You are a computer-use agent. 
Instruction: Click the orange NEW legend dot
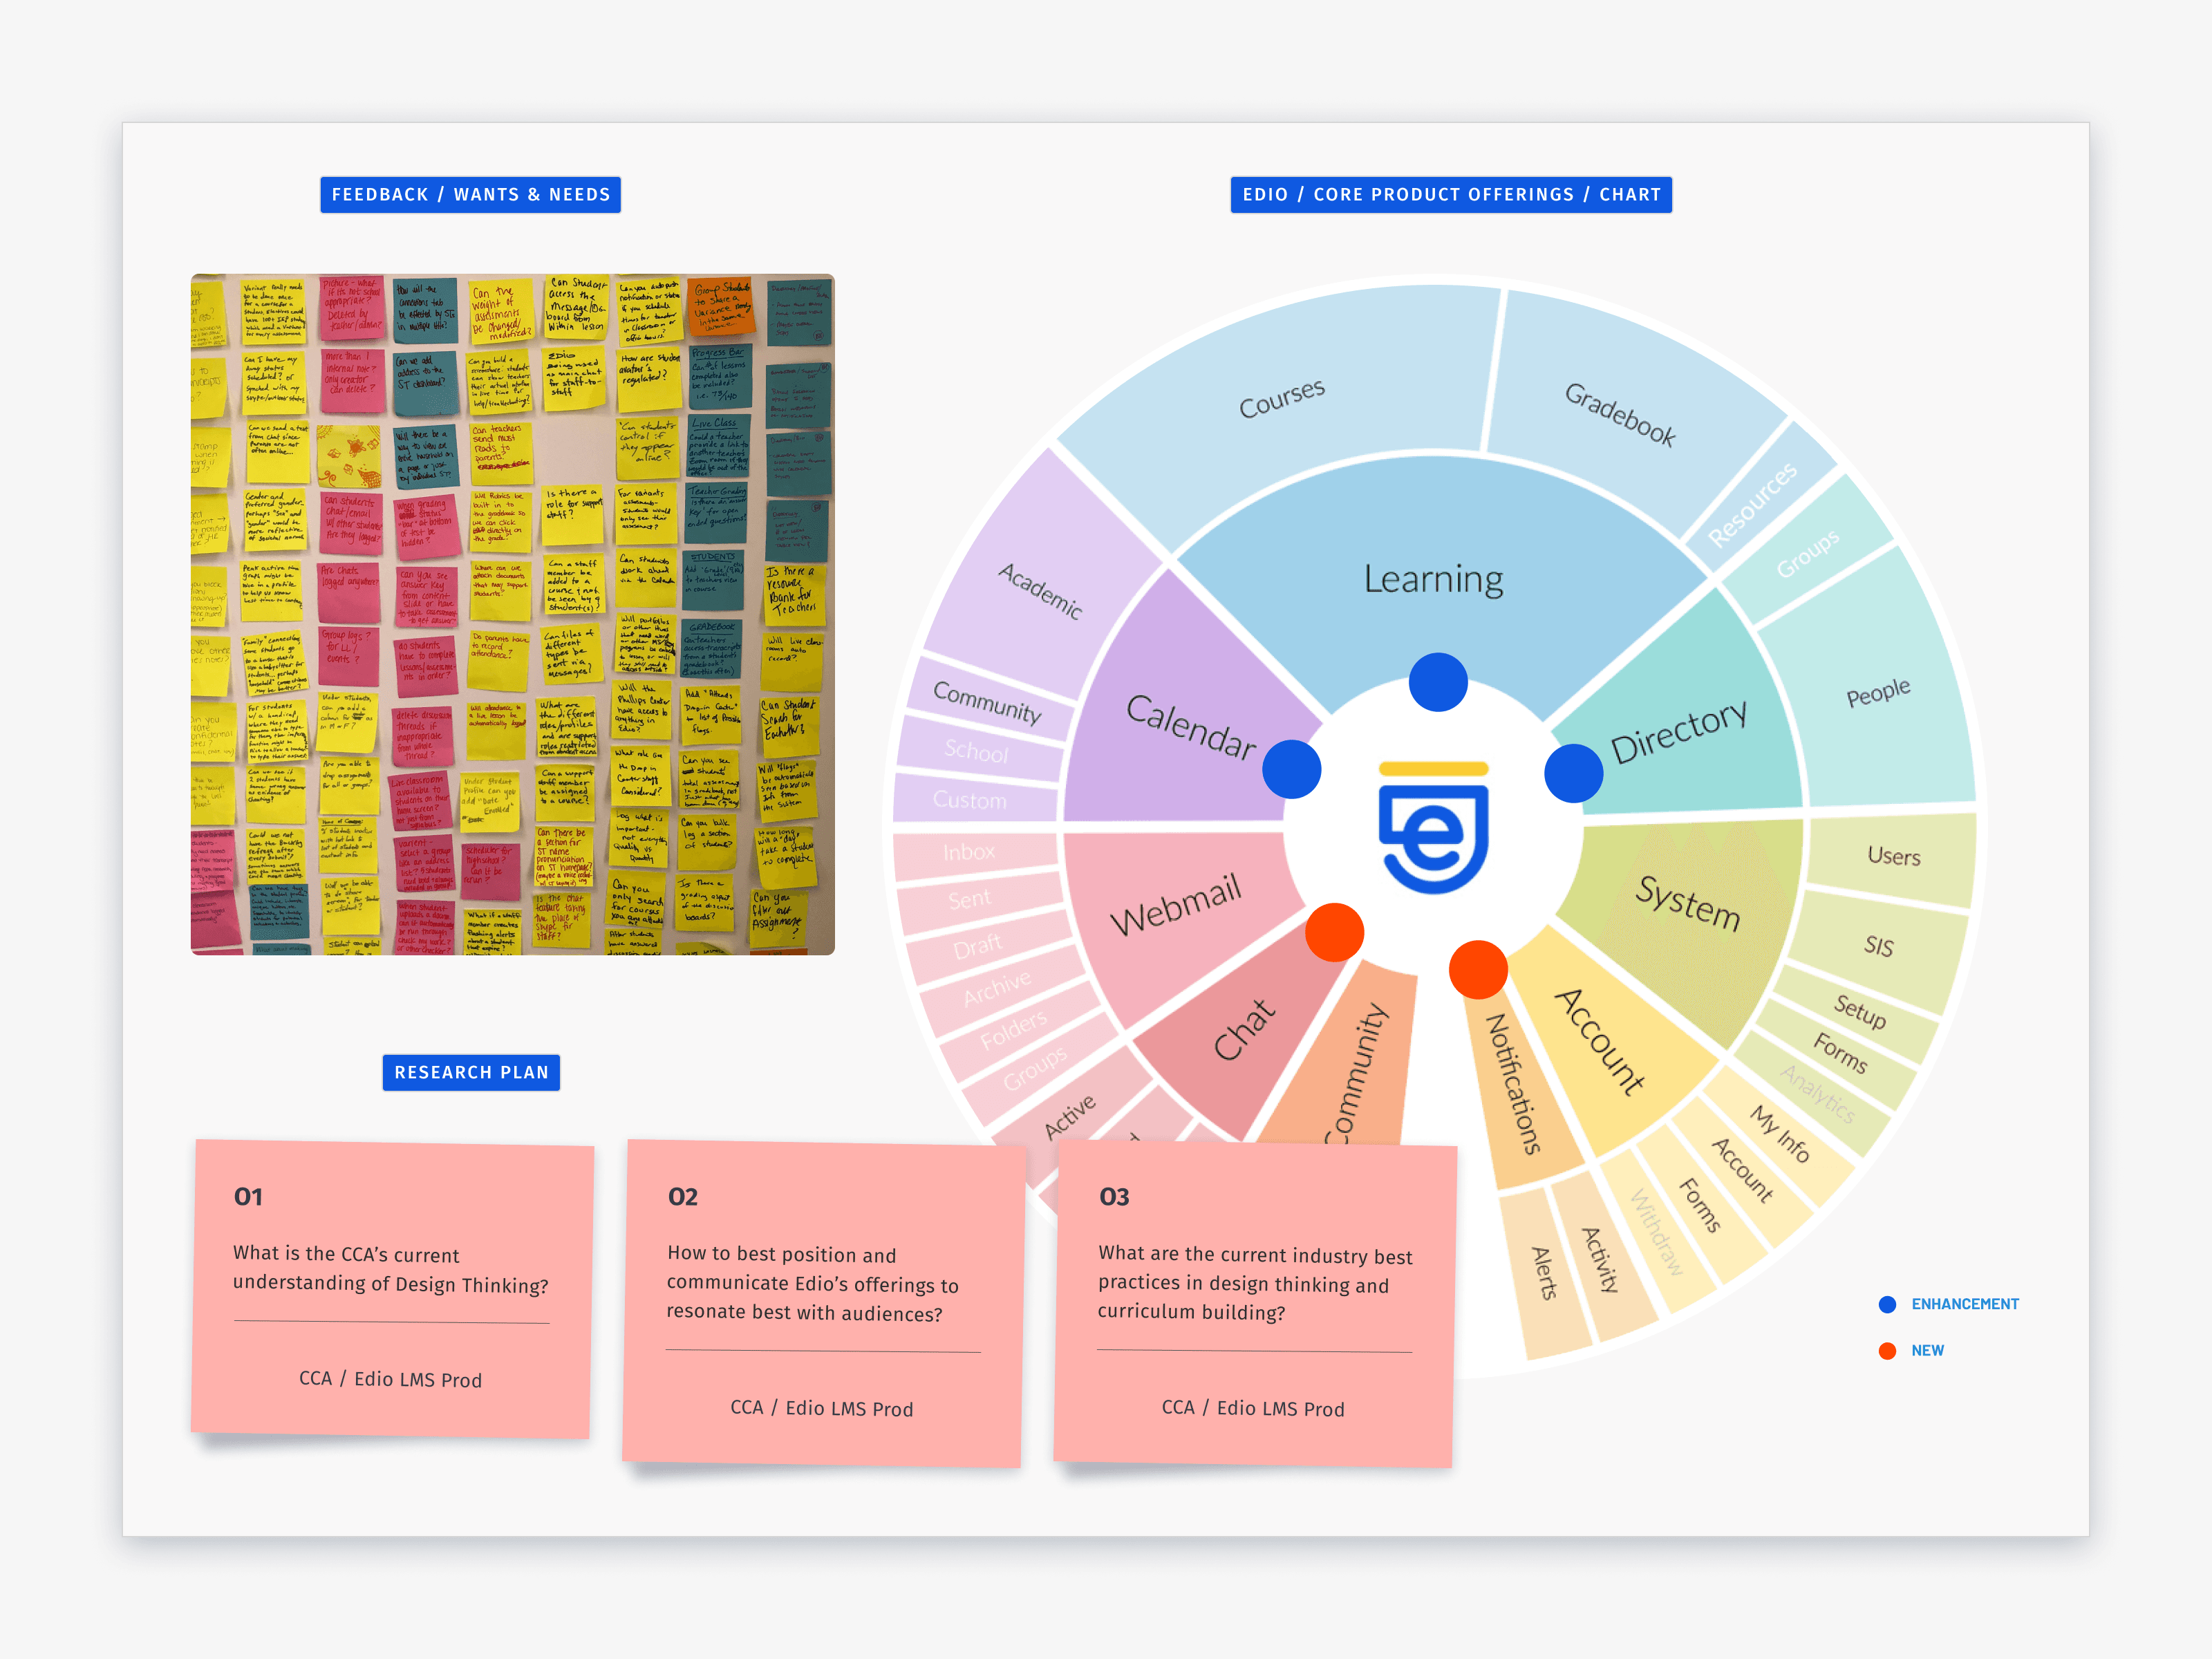coord(1888,1351)
